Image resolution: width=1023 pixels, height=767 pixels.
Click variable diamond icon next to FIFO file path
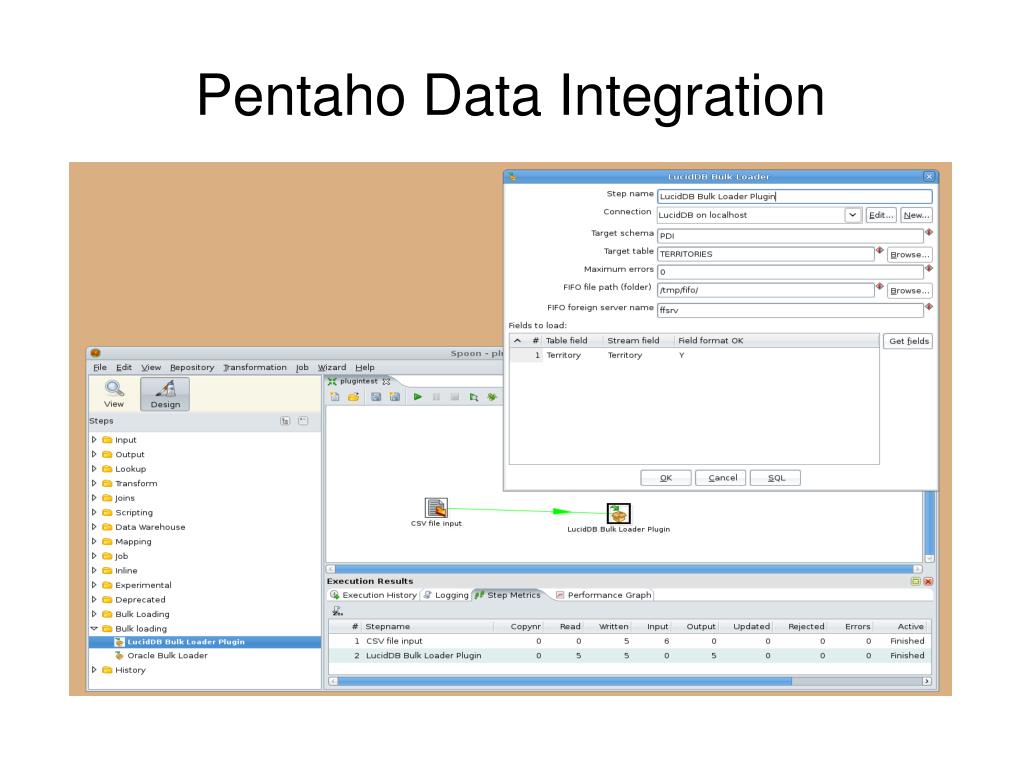click(879, 286)
